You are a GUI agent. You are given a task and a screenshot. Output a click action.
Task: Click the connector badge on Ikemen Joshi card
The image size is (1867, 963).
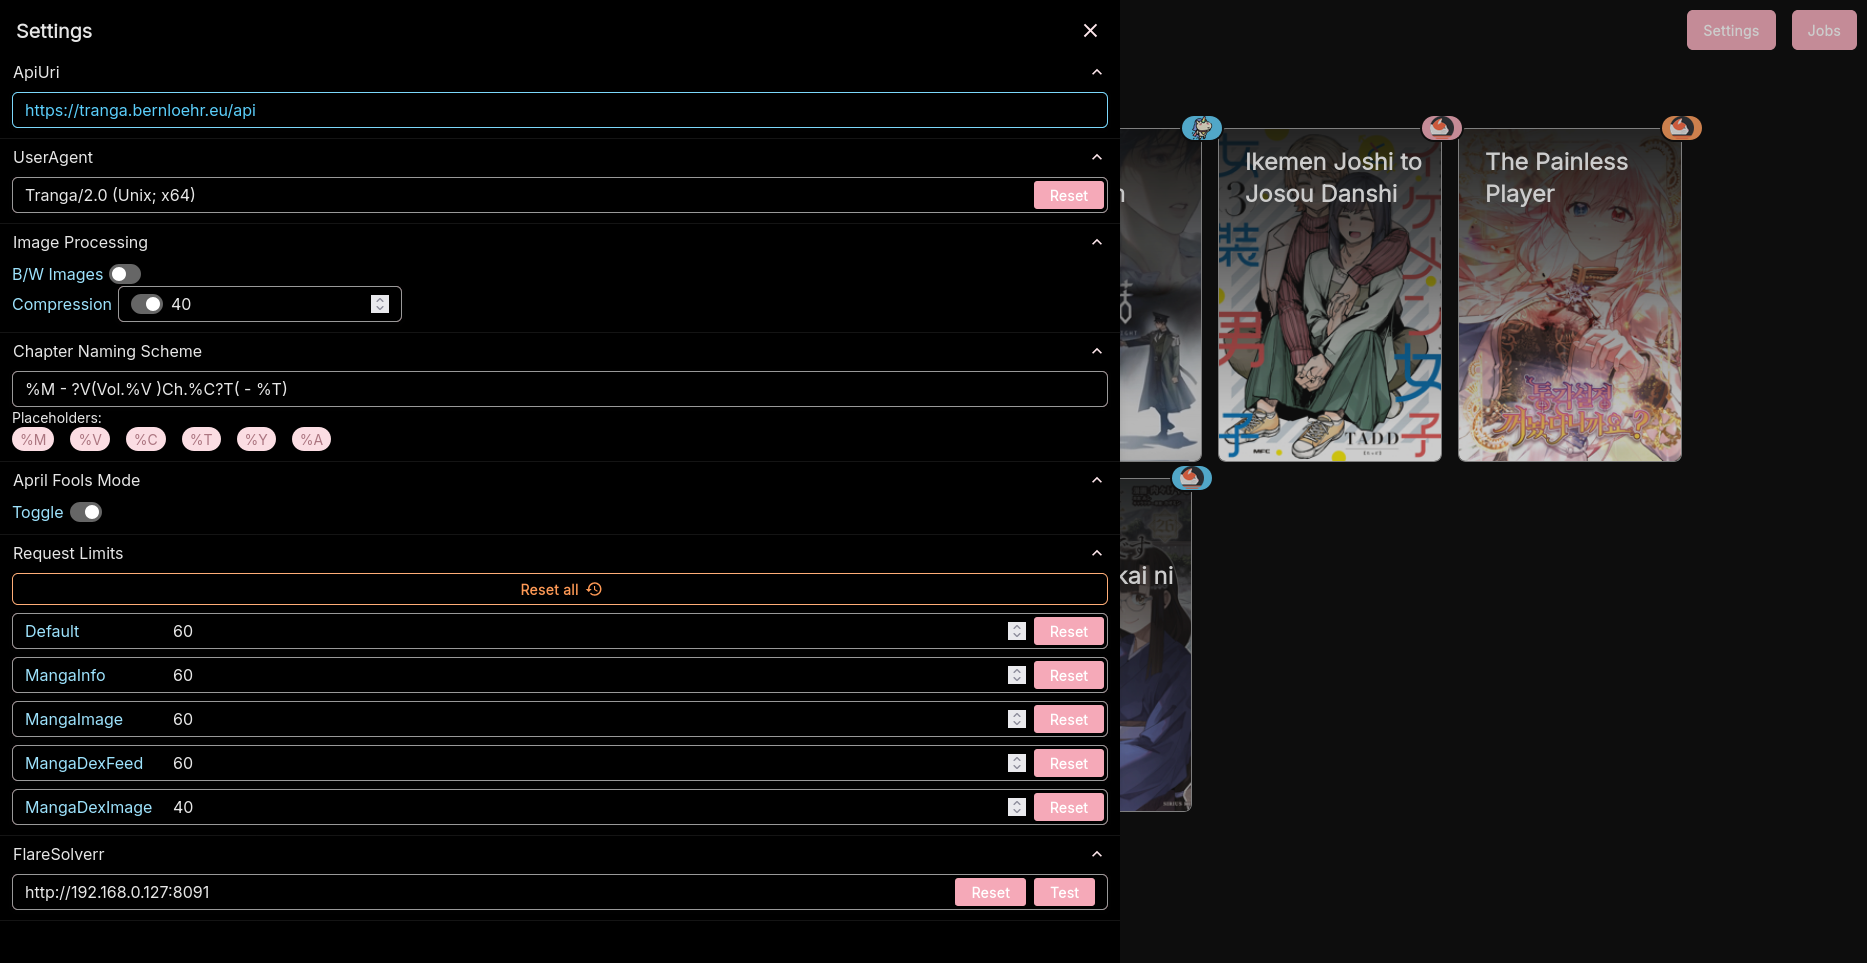[1441, 127]
